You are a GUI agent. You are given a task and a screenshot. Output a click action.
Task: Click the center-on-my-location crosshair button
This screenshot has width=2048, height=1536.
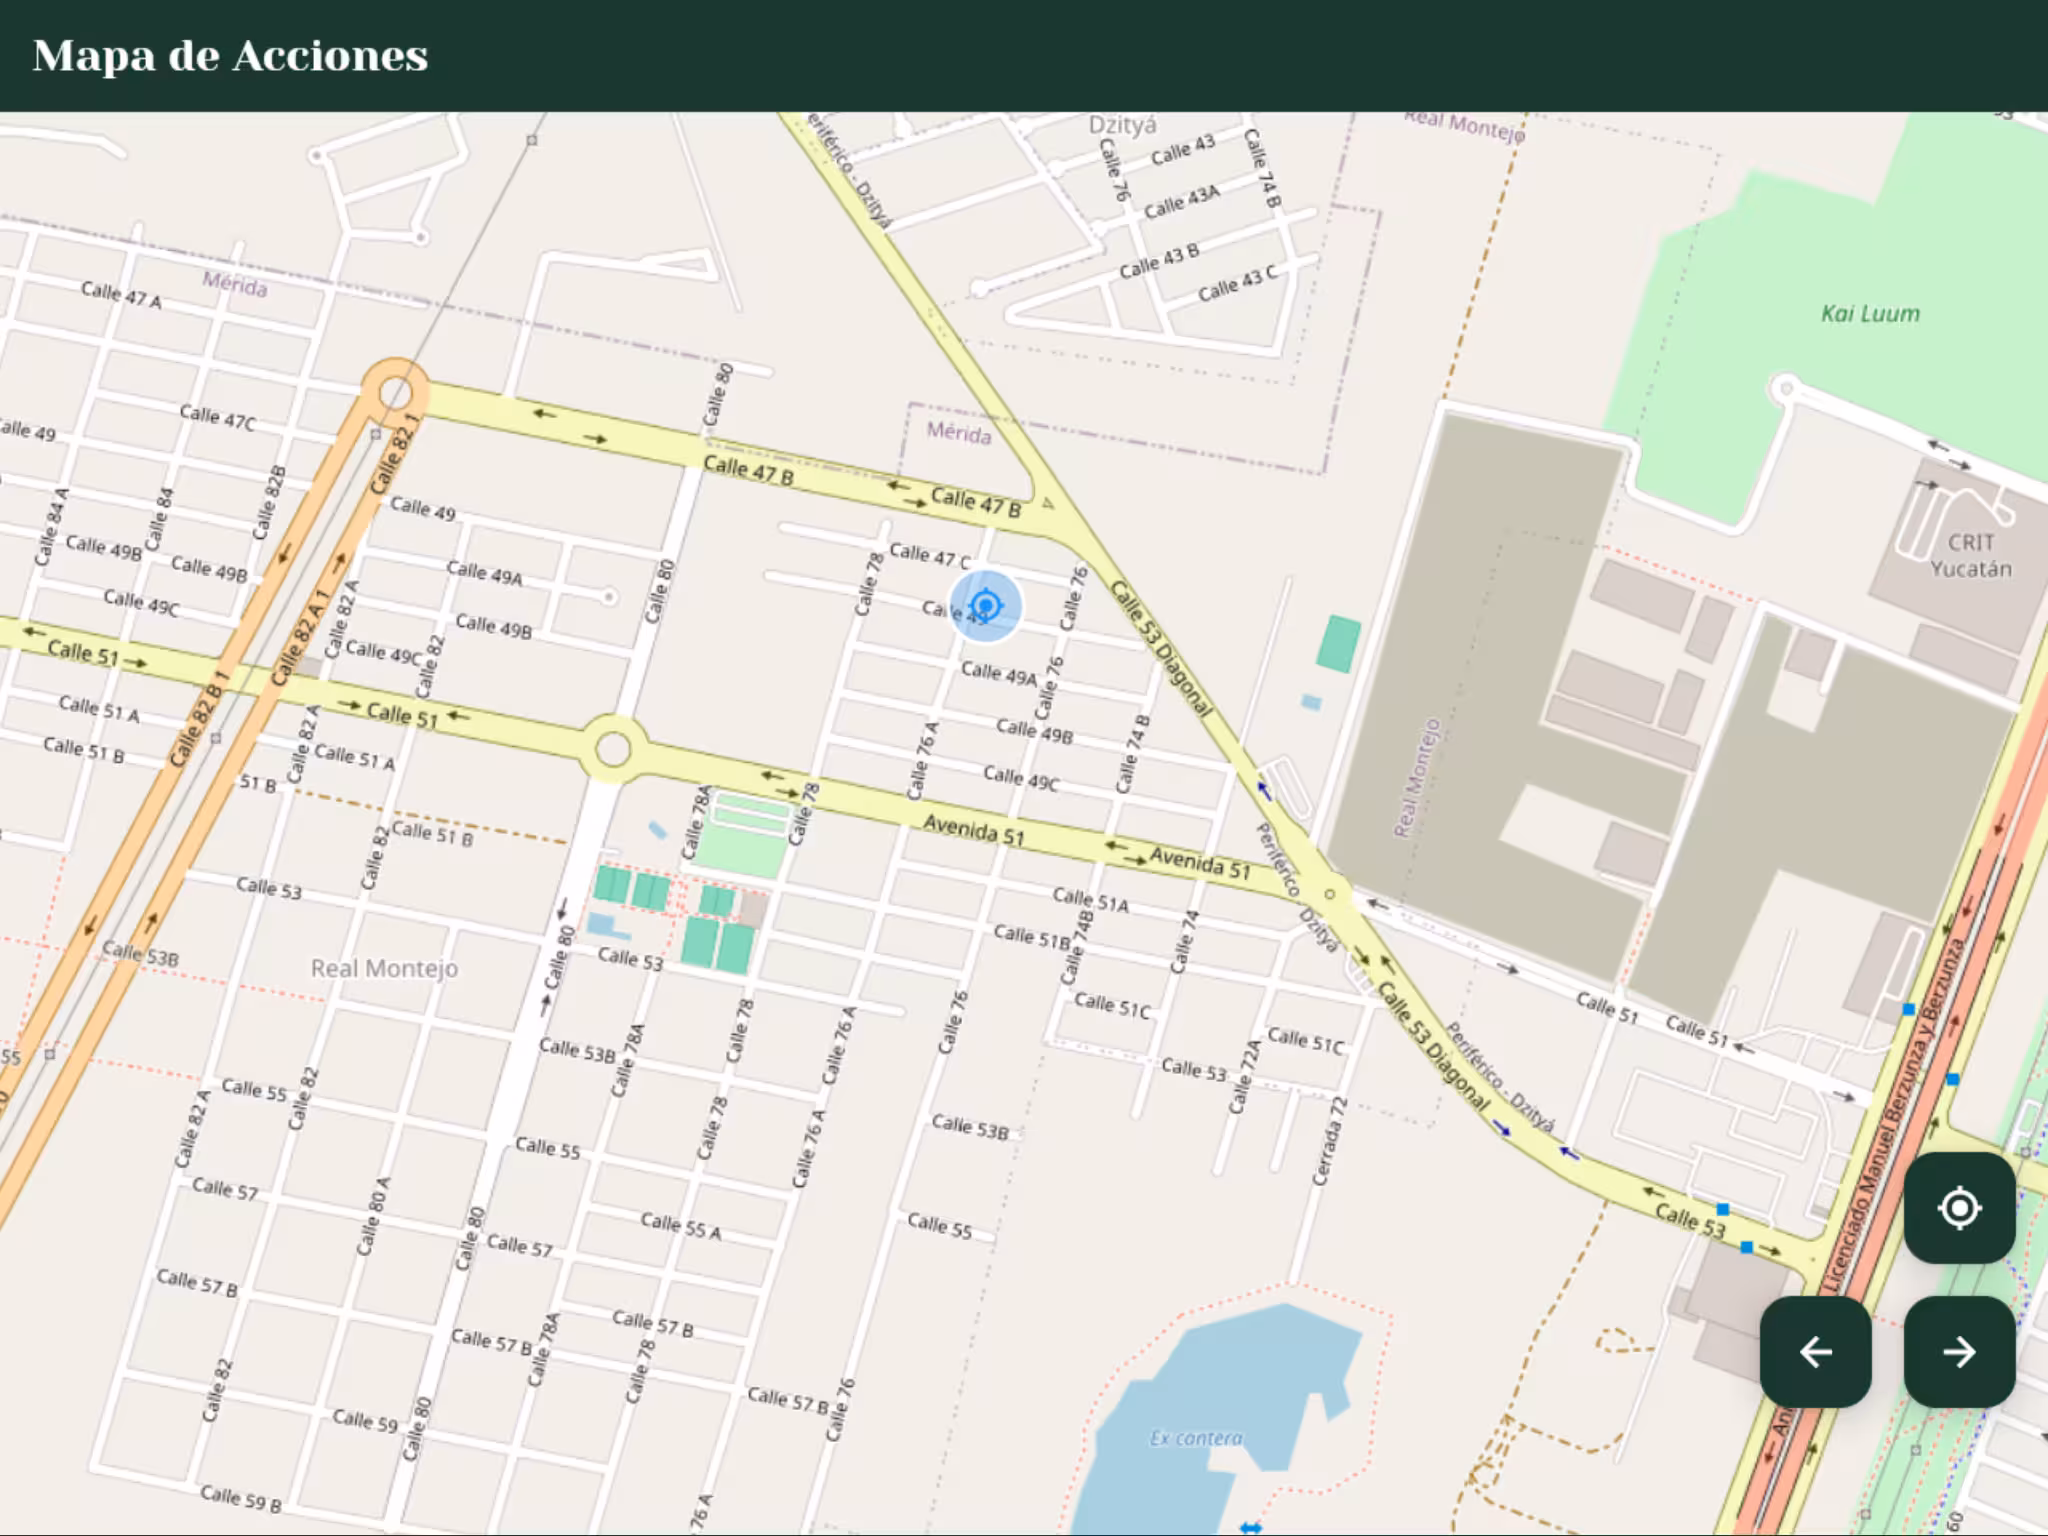[x=1958, y=1208]
